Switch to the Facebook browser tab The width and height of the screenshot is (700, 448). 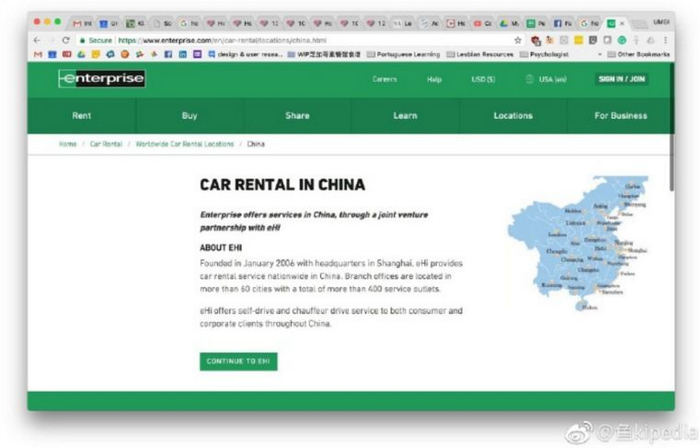[x=562, y=23]
